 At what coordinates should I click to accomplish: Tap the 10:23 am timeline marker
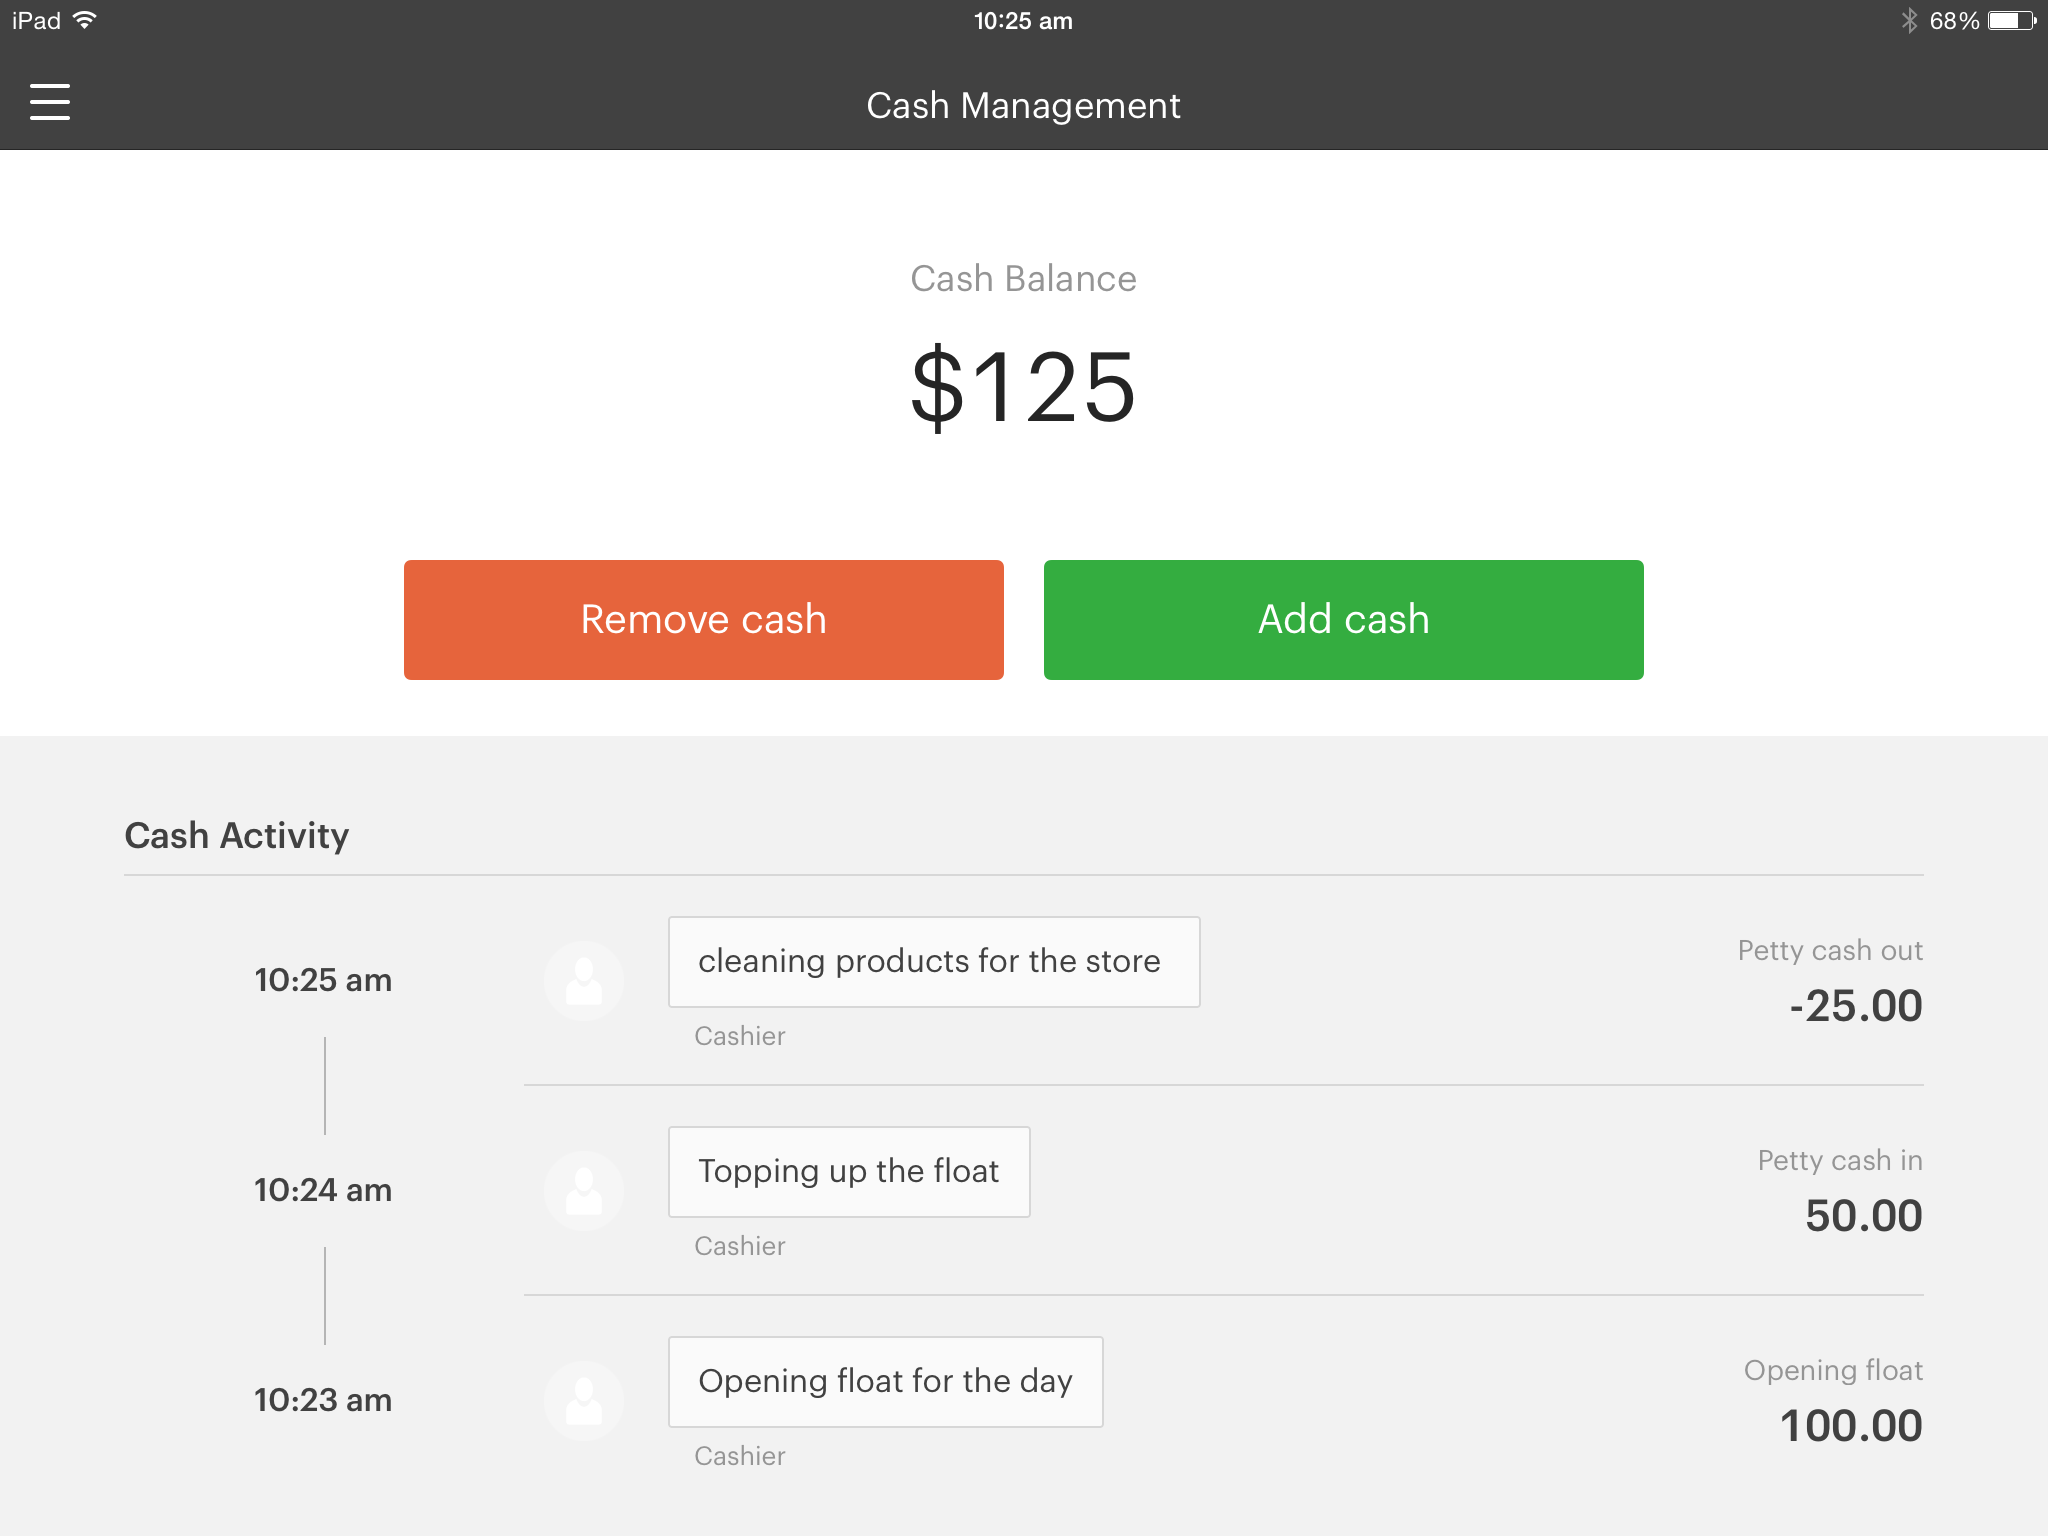[323, 1400]
